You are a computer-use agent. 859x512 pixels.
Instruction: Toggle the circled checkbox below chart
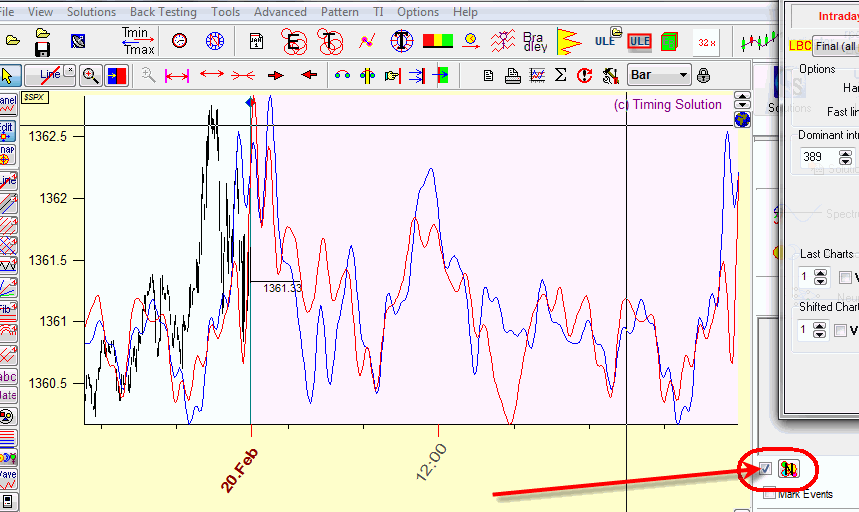click(x=765, y=469)
